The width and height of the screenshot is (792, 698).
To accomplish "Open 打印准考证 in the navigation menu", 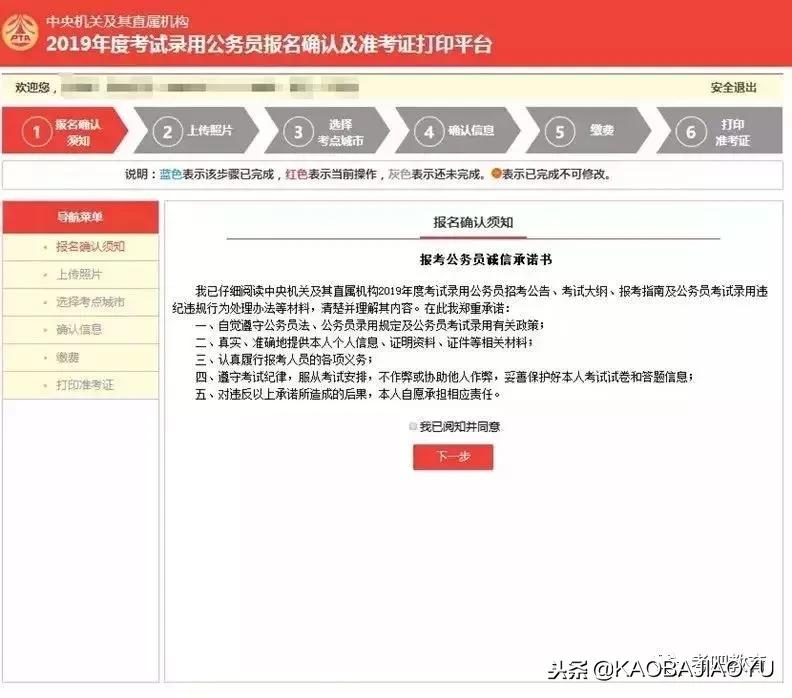I will [x=81, y=385].
